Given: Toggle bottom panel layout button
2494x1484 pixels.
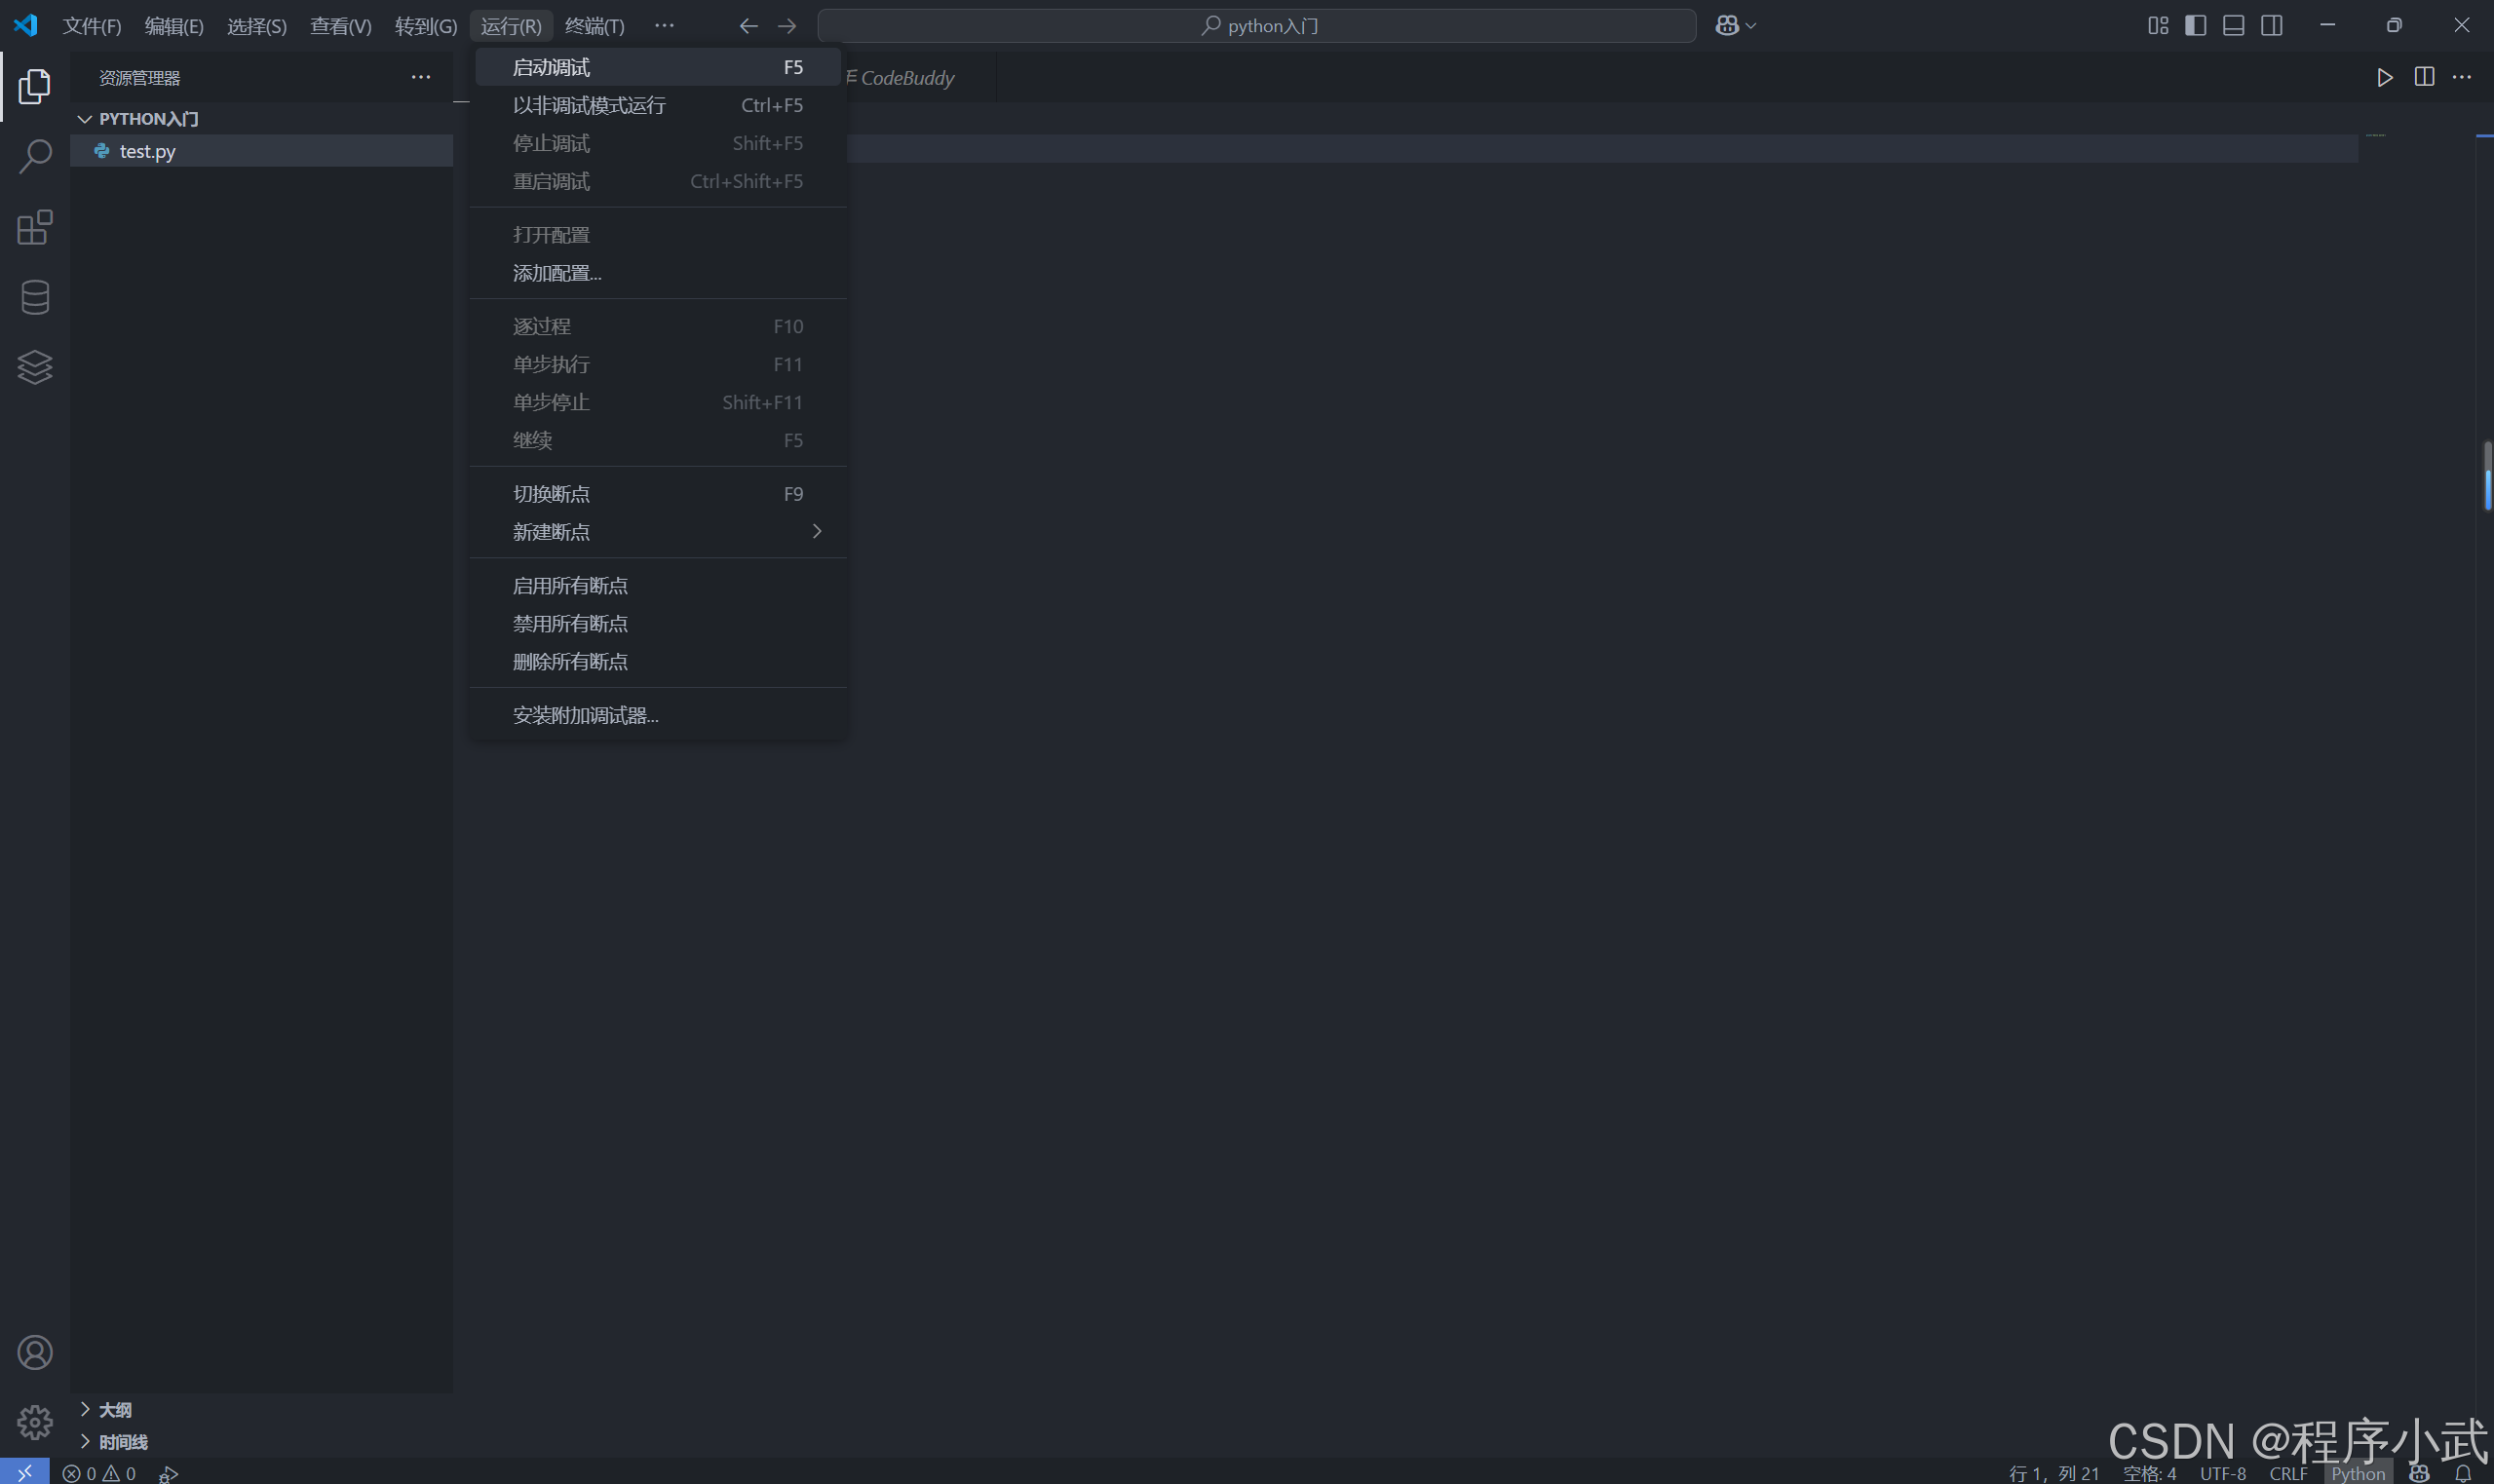Looking at the screenshot, I should pos(2233,25).
